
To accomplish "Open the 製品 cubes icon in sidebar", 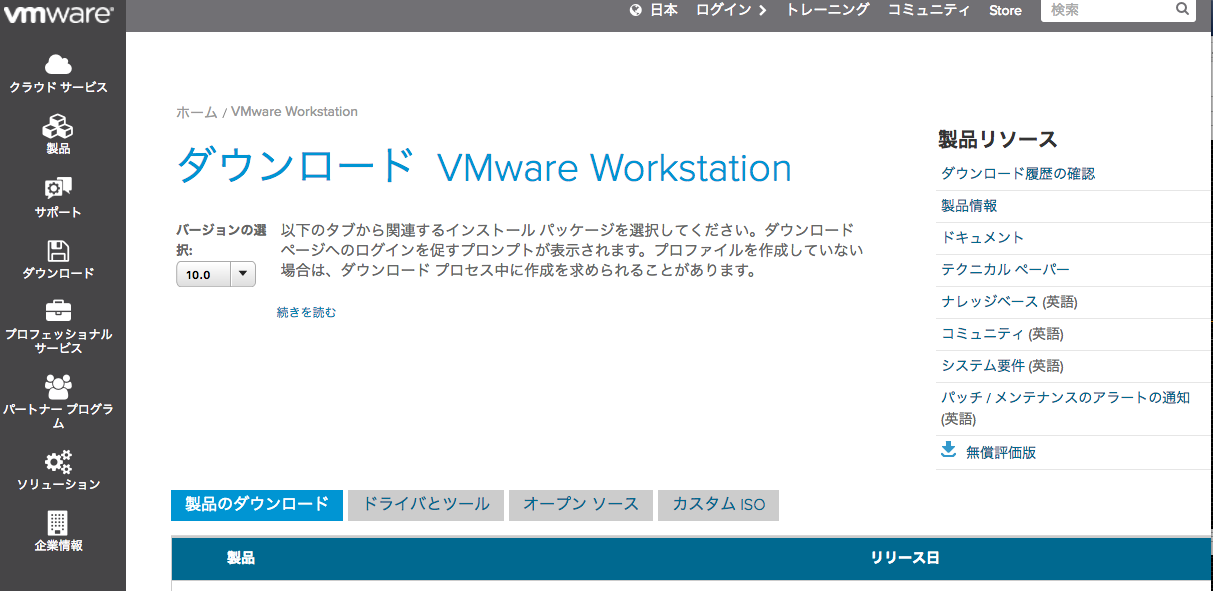I will pyautogui.click(x=58, y=126).
